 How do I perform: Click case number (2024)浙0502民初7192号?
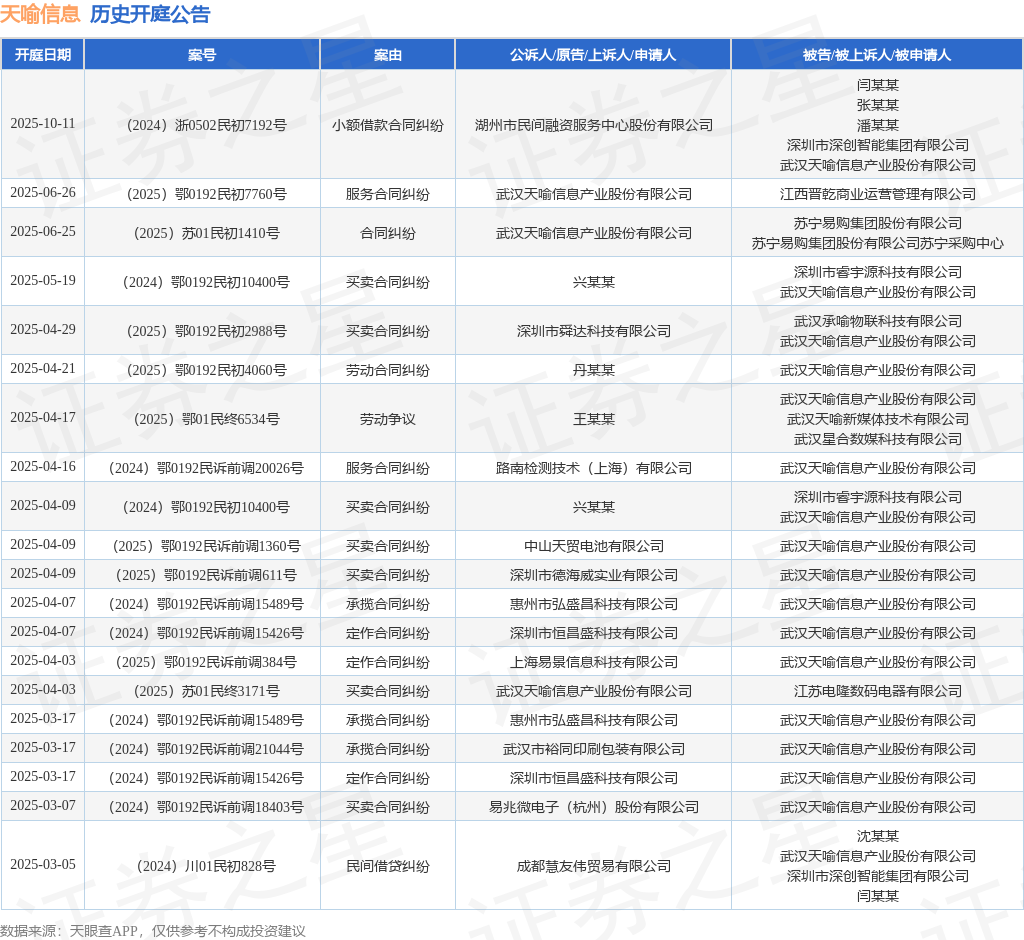pos(206,125)
